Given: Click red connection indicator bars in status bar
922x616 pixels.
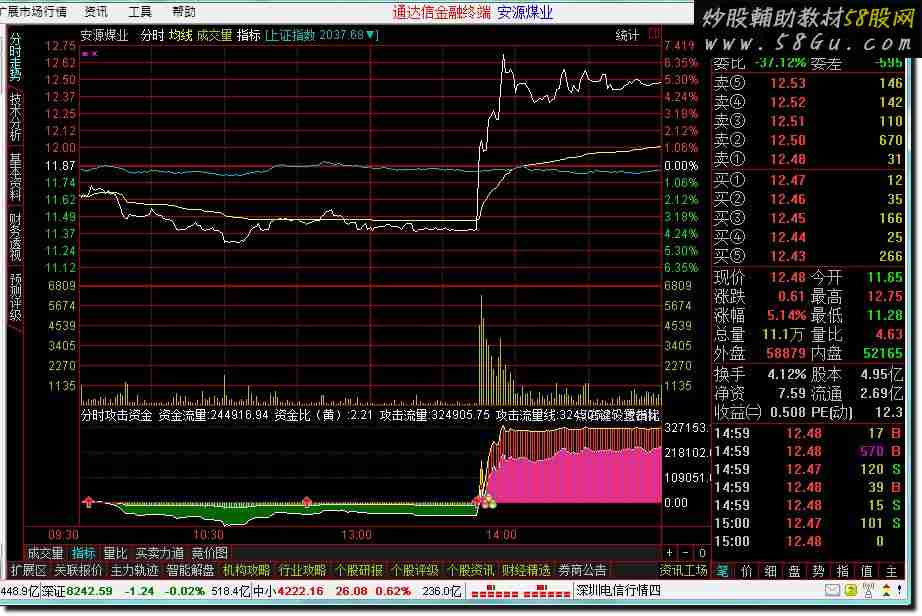Looking at the screenshot, I should coord(521,591).
